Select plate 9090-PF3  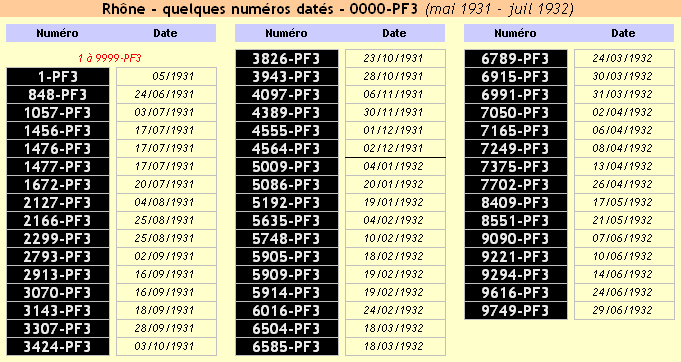(x=516, y=239)
